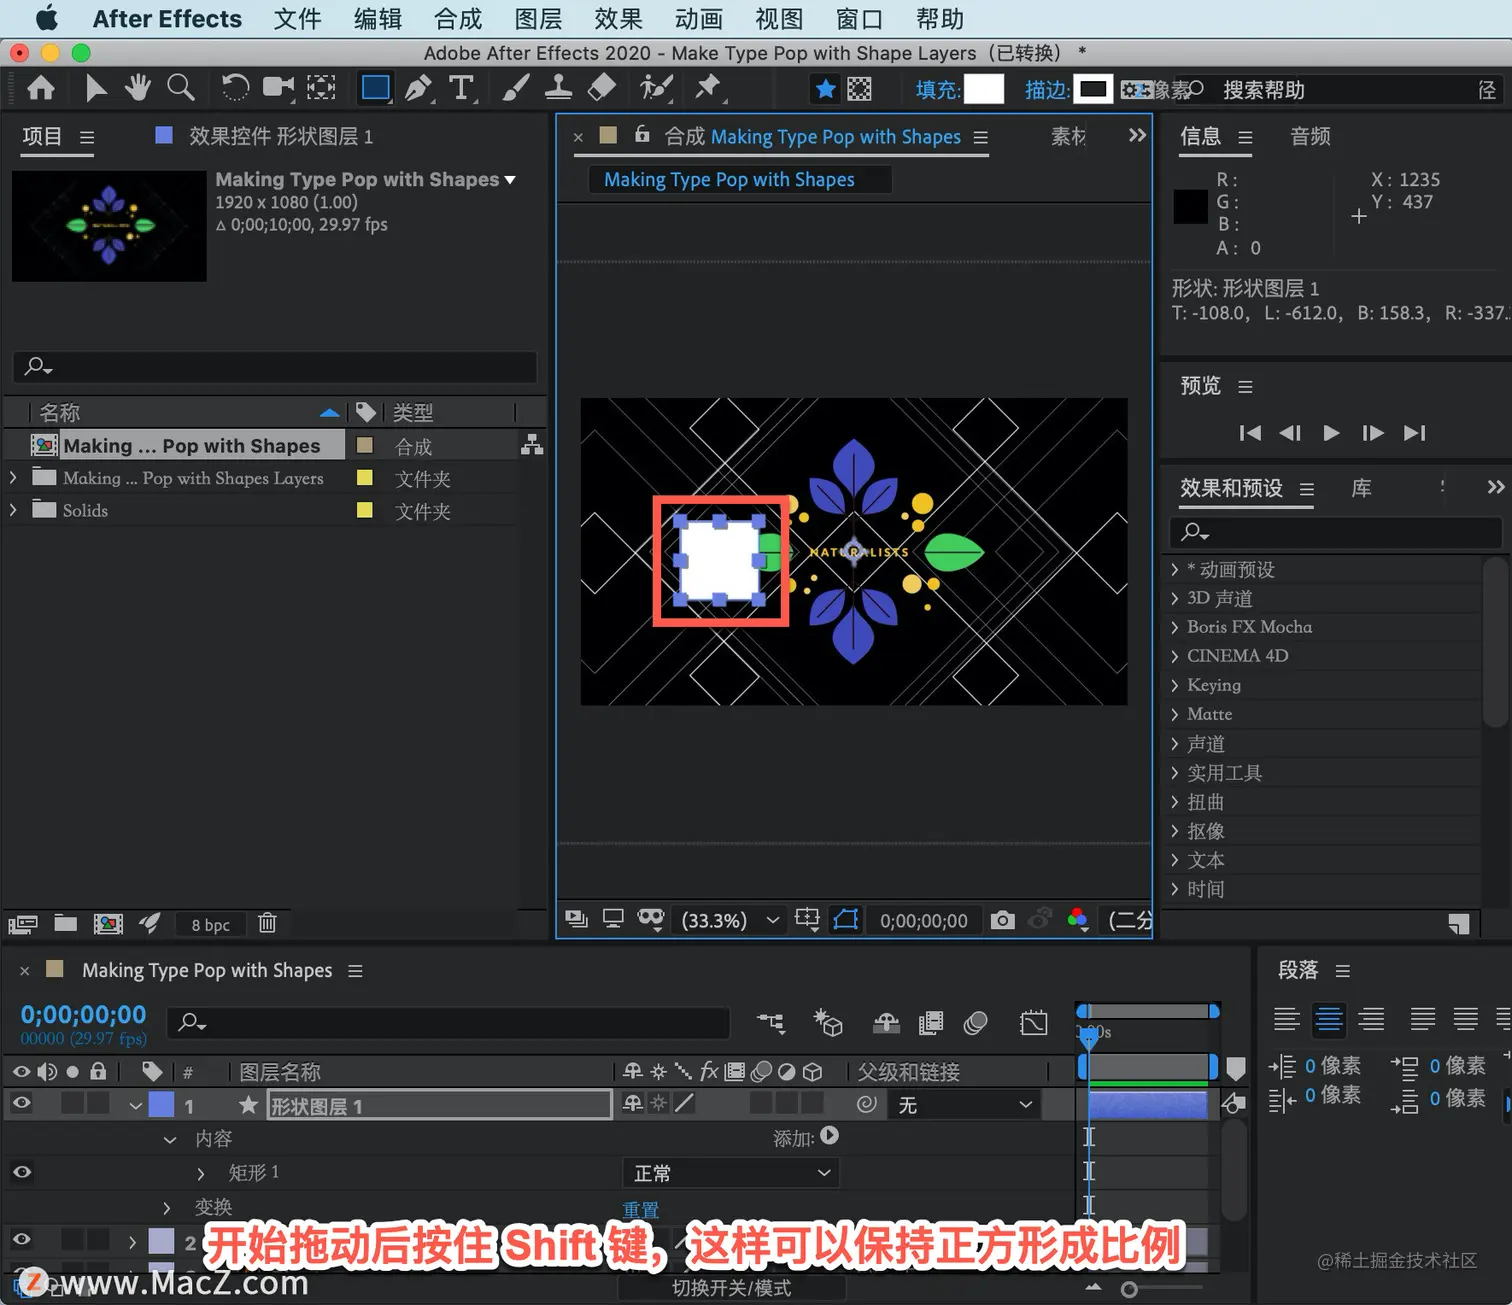
Task: Expand the 变换 transform group
Action: [167, 1207]
